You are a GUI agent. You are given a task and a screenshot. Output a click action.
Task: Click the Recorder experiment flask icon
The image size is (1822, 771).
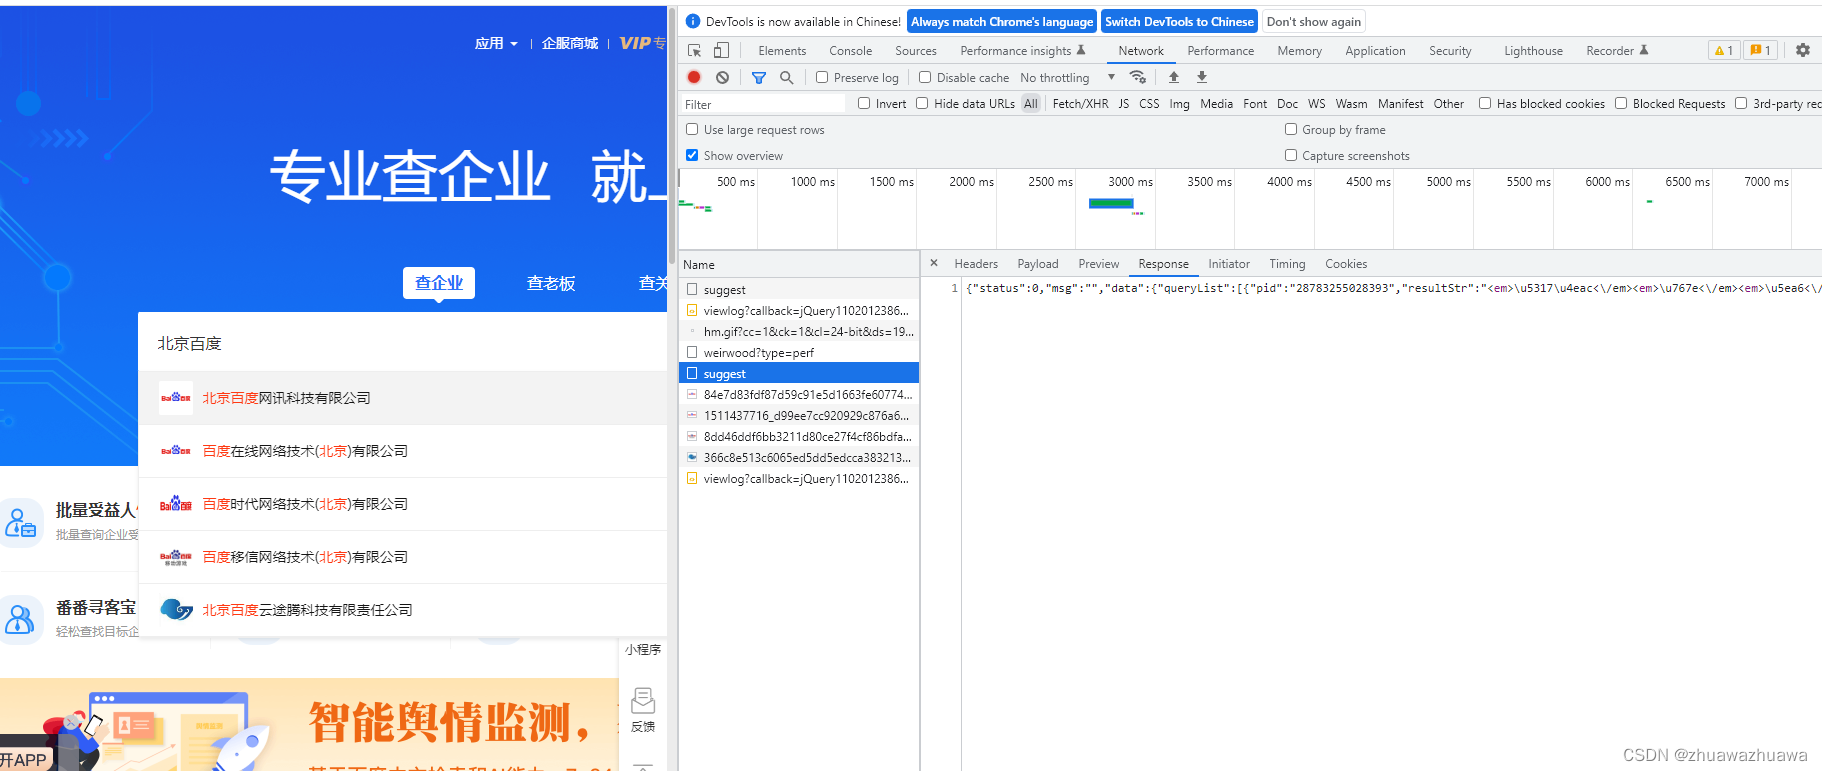point(1644,50)
